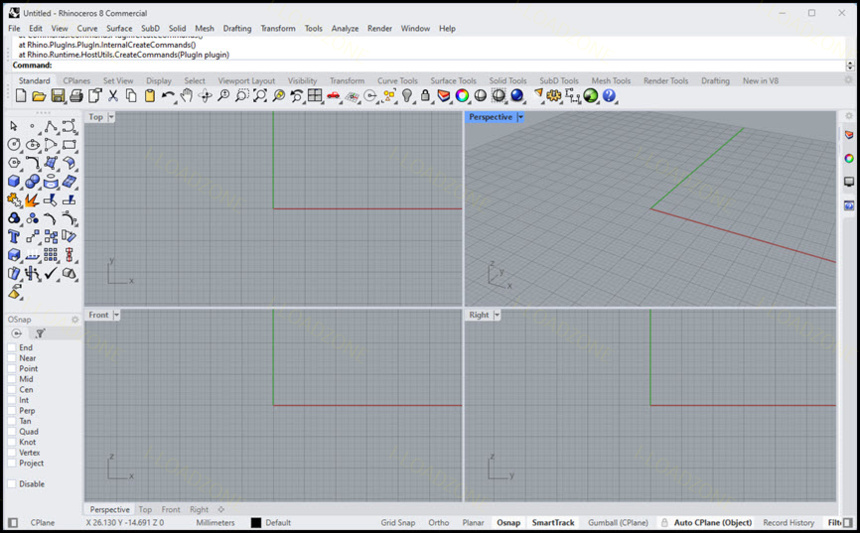Click the Explode tool in sidebar

click(32, 200)
